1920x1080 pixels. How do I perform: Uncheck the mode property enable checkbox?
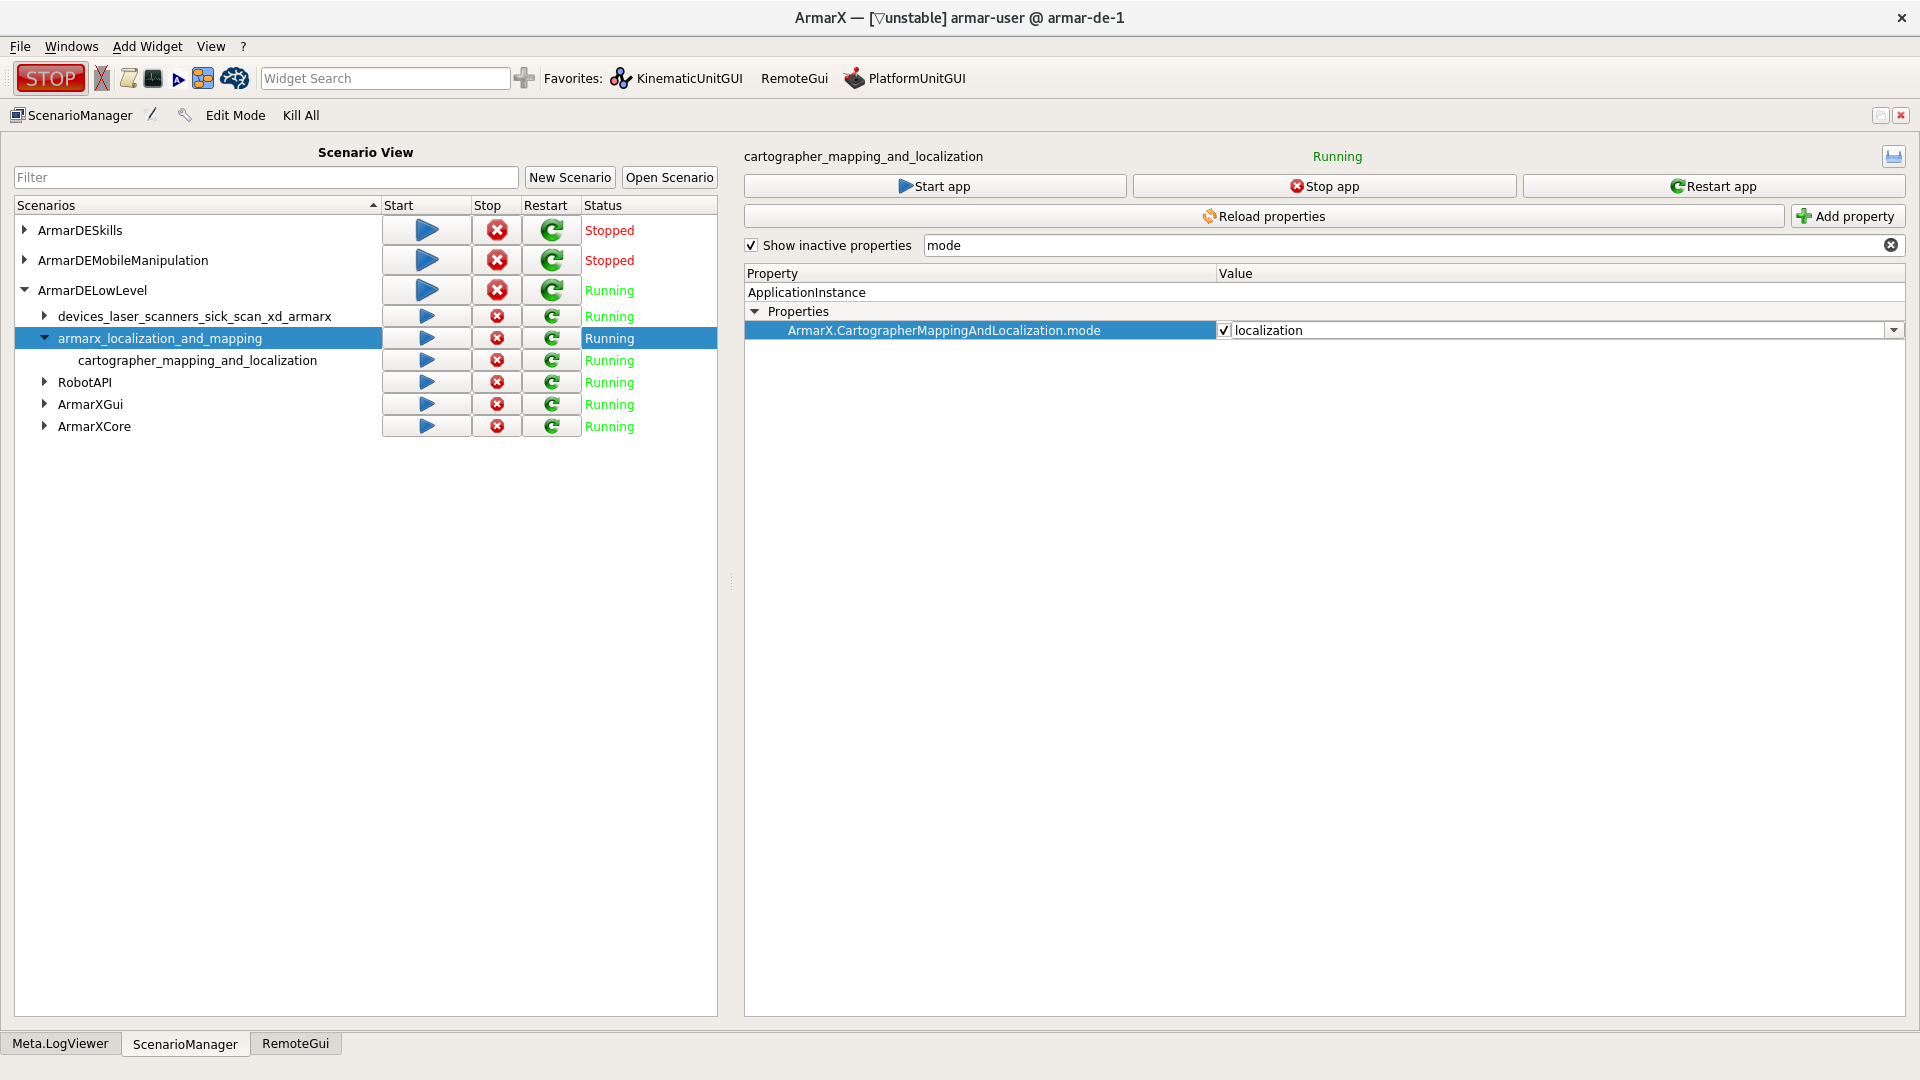click(1224, 330)
